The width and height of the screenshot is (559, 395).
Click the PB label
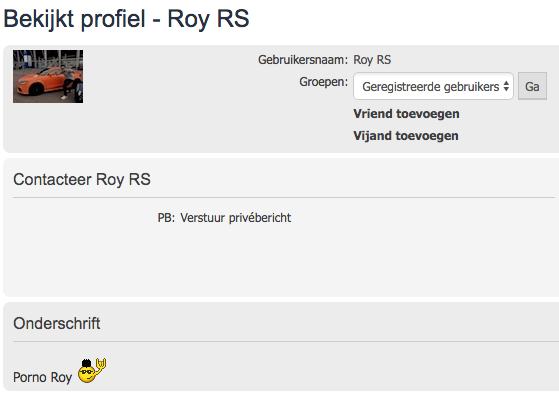tap(166, 217)
